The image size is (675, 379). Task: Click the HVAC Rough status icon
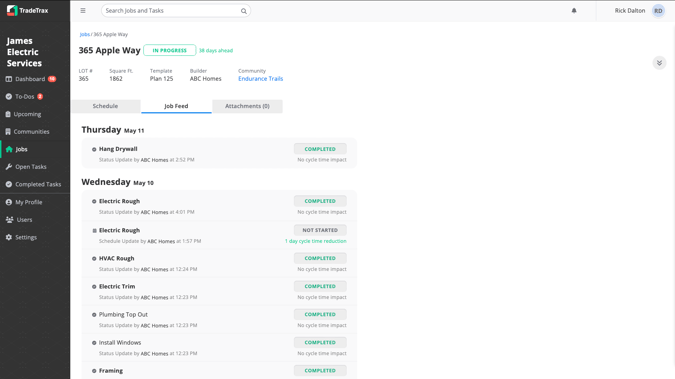point(94,259)
